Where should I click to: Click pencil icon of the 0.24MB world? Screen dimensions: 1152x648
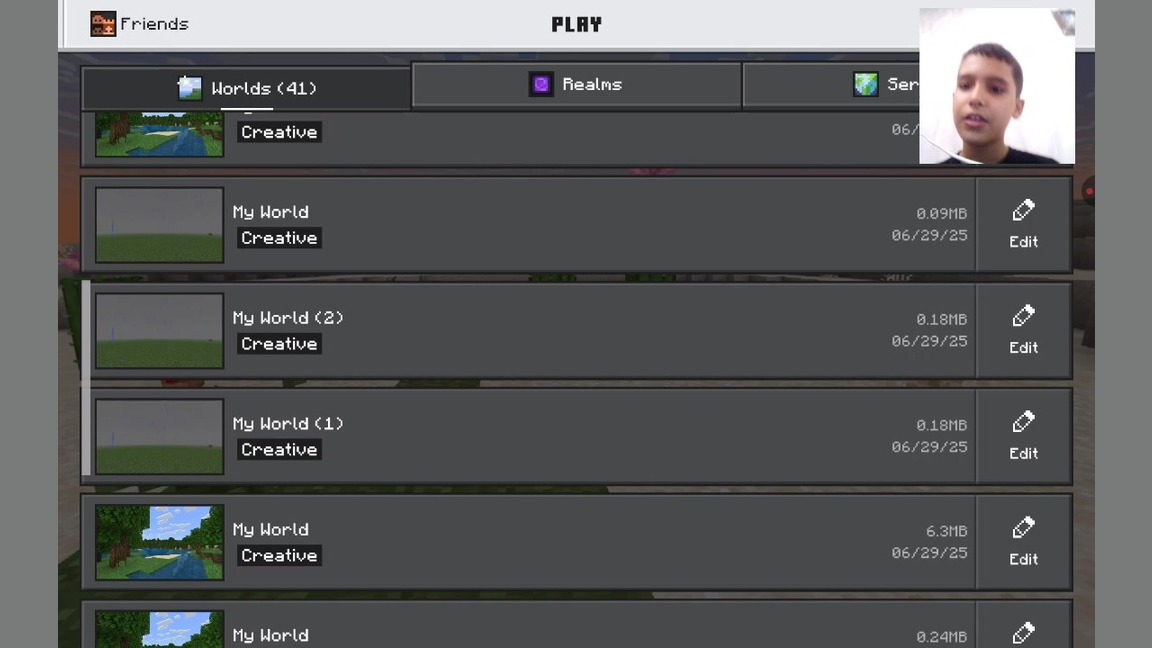pos(1023,633)
